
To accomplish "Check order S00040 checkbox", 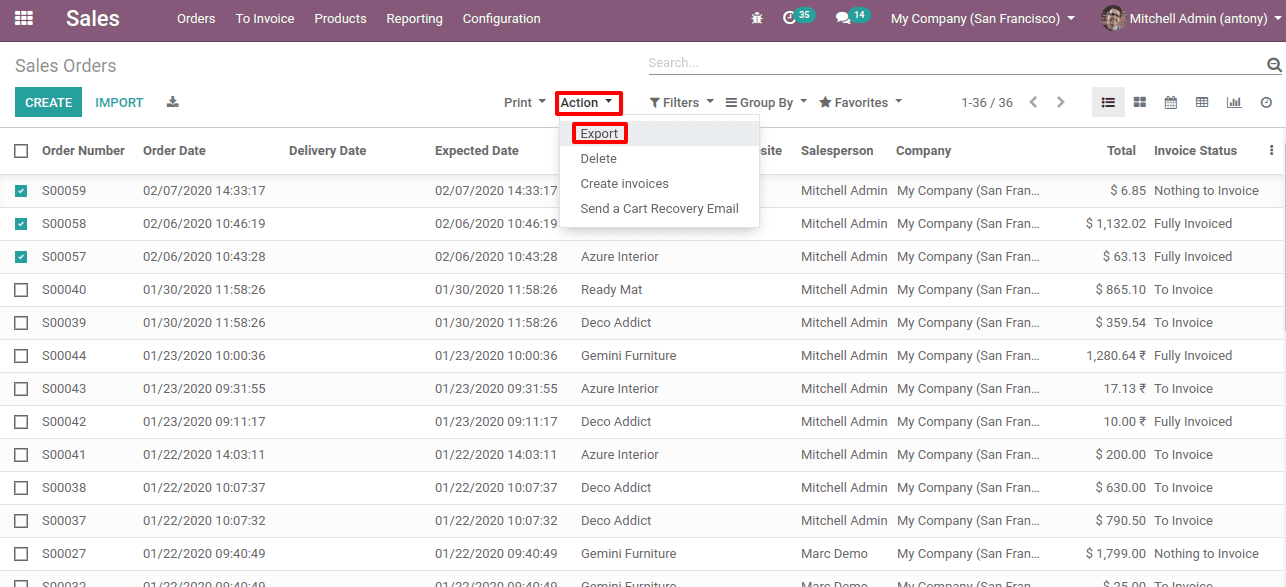I will coord(21,290).
